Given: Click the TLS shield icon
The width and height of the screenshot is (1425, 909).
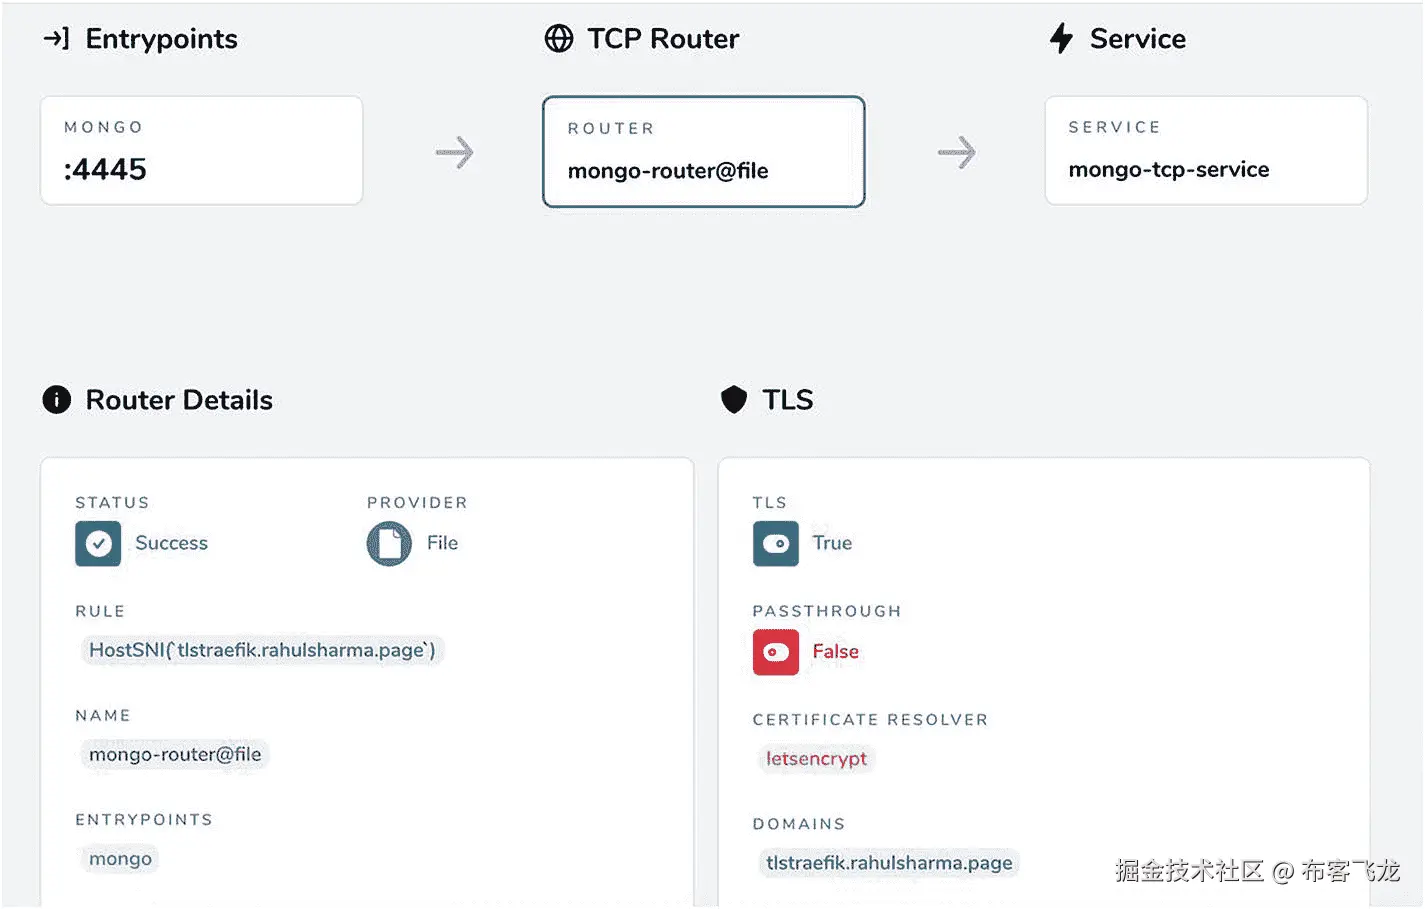Looking at the screenshot, I should click(x=734, y=400).
